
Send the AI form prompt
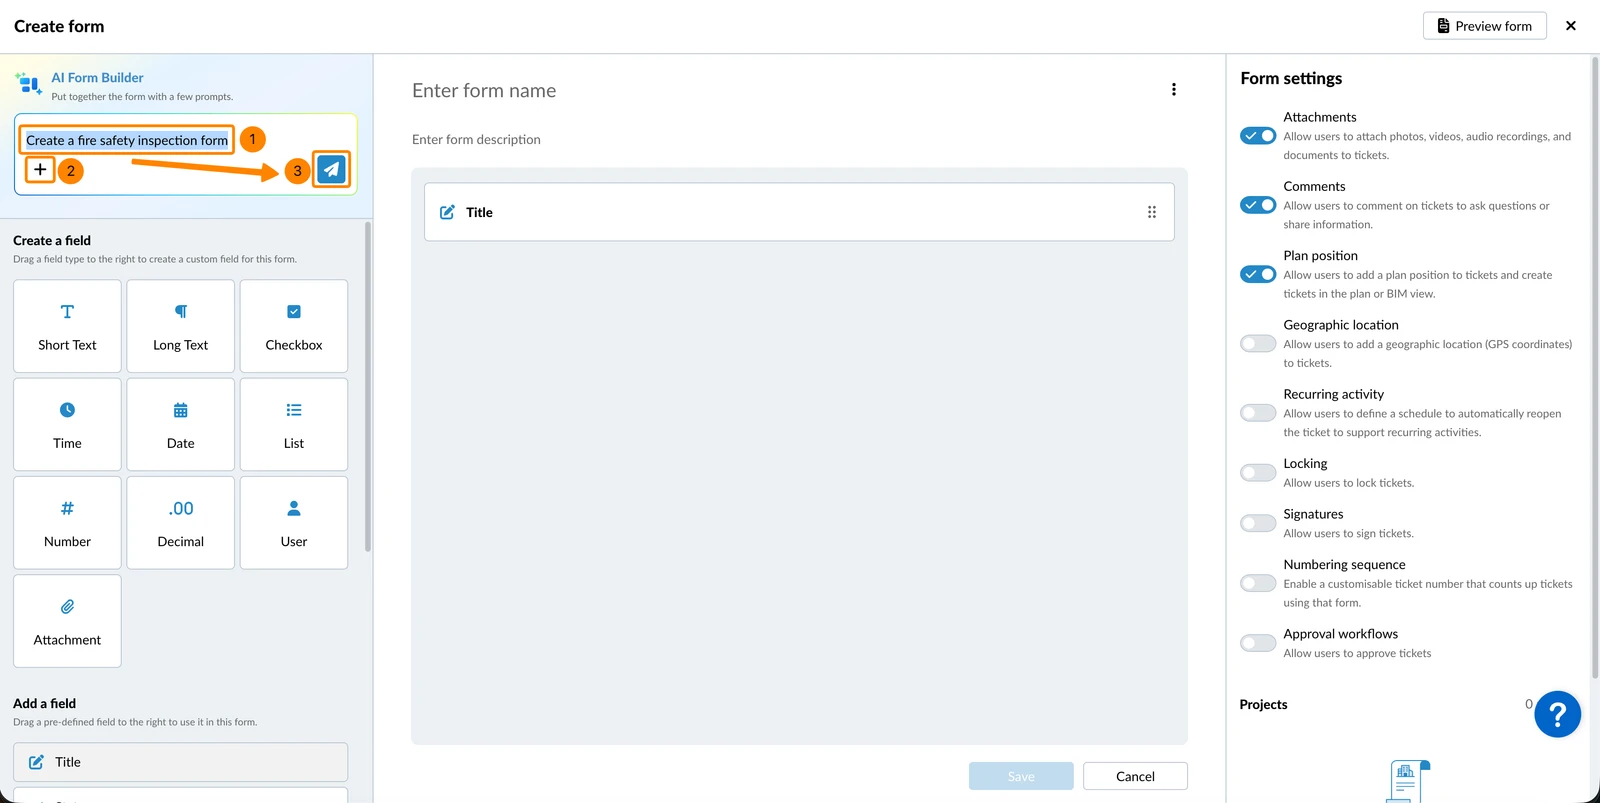point(332,169)
